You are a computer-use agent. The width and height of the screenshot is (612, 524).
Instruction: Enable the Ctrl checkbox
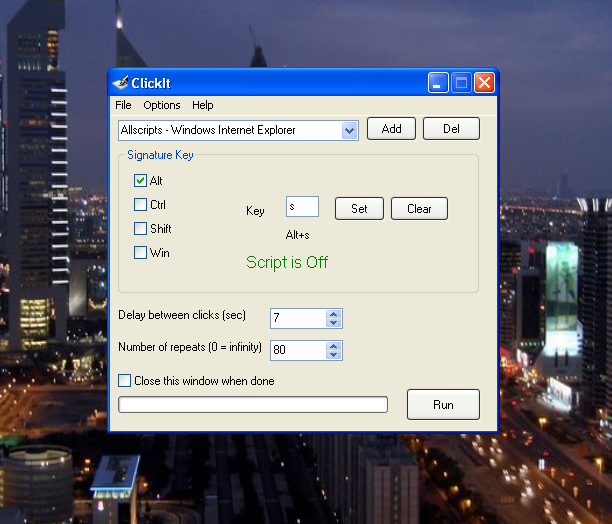pos(140,204)
